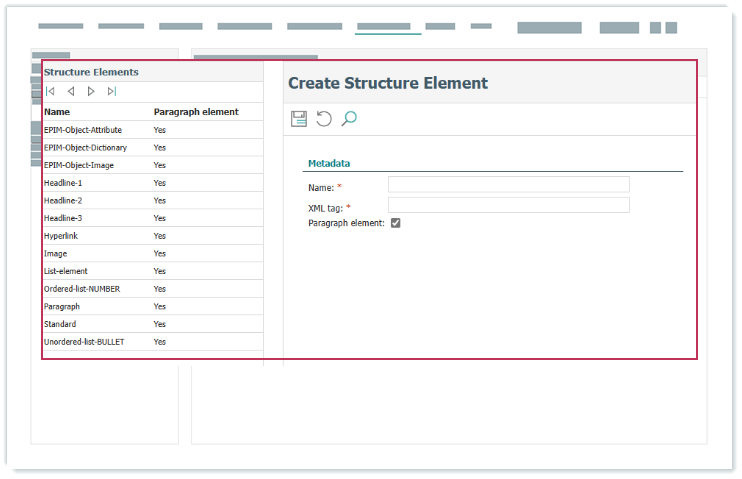Sort by the Name column header

pos(57,112)
